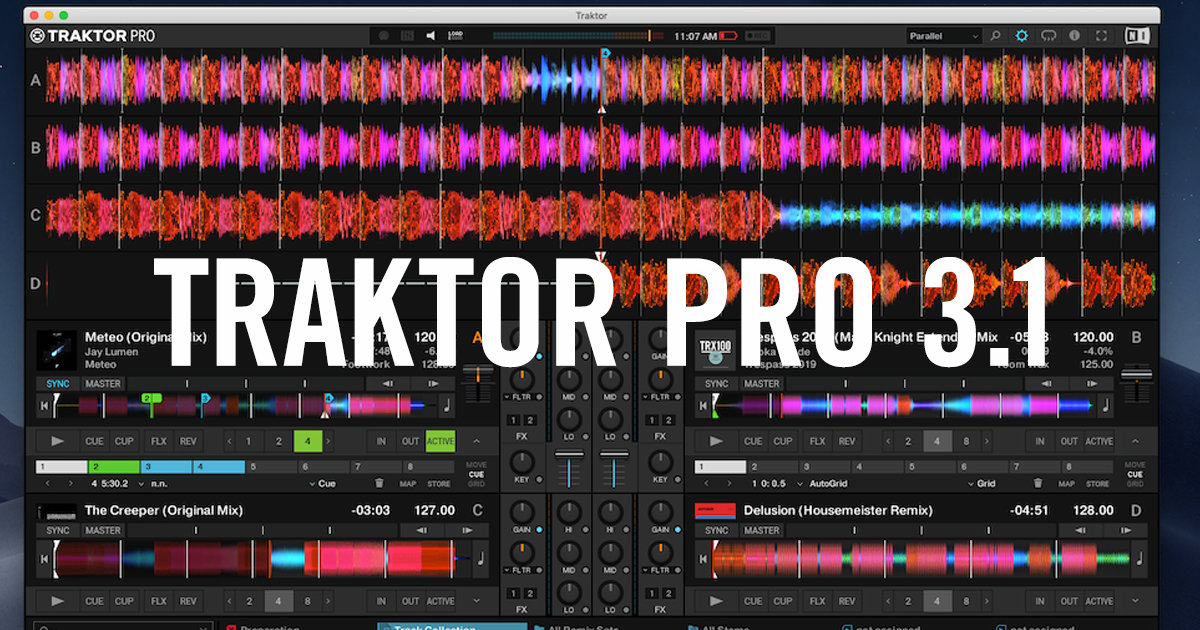
Task: Collapse Deck A advanced panel chevron
Action: point(476,441)
